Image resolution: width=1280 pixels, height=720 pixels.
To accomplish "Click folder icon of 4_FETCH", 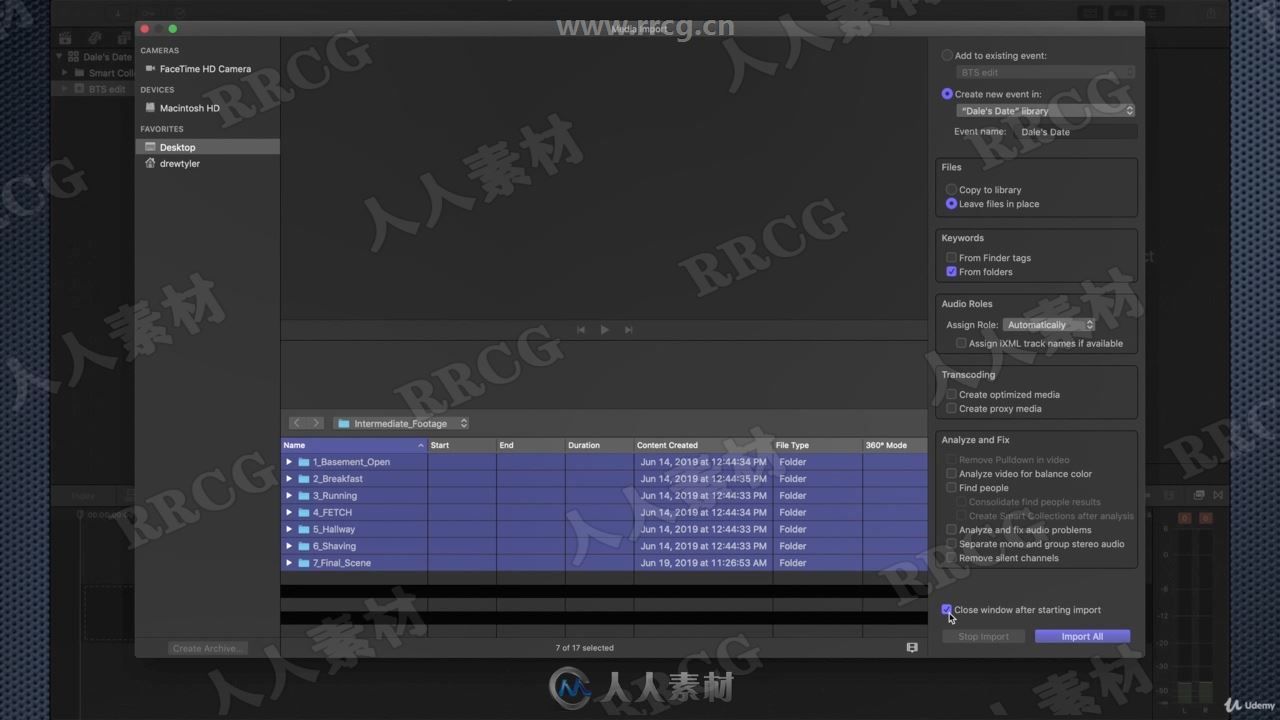I will [304, 512].
